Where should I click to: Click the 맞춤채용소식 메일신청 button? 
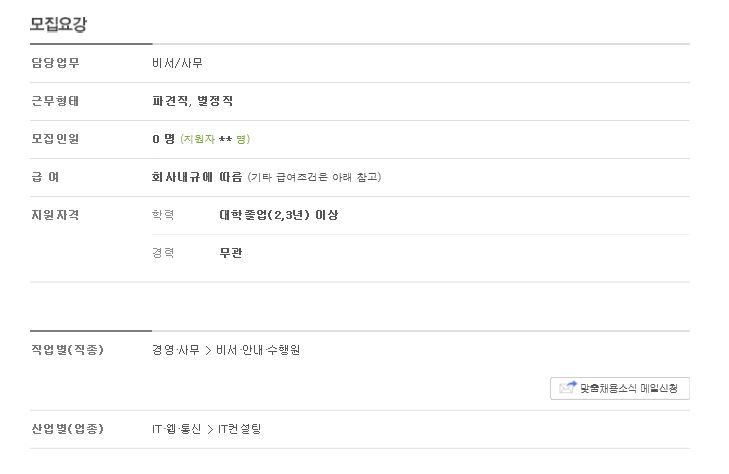pos(619,388)
